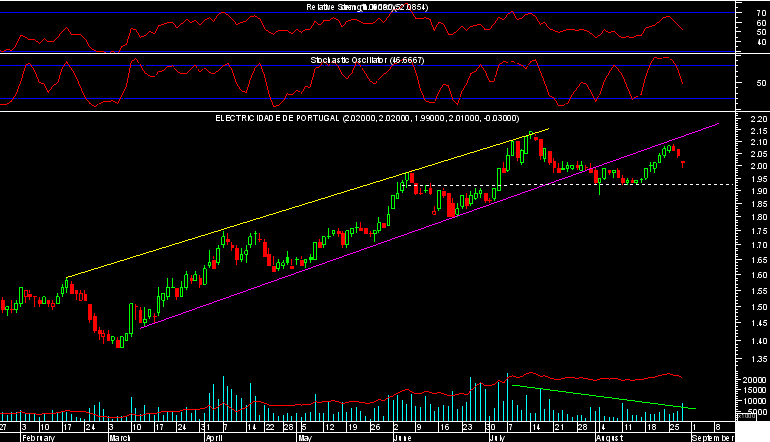The width and height of the screenshot is (770, 442).
Task: Click the 60 level label on RSI axis
Action: tap(761, 23)
